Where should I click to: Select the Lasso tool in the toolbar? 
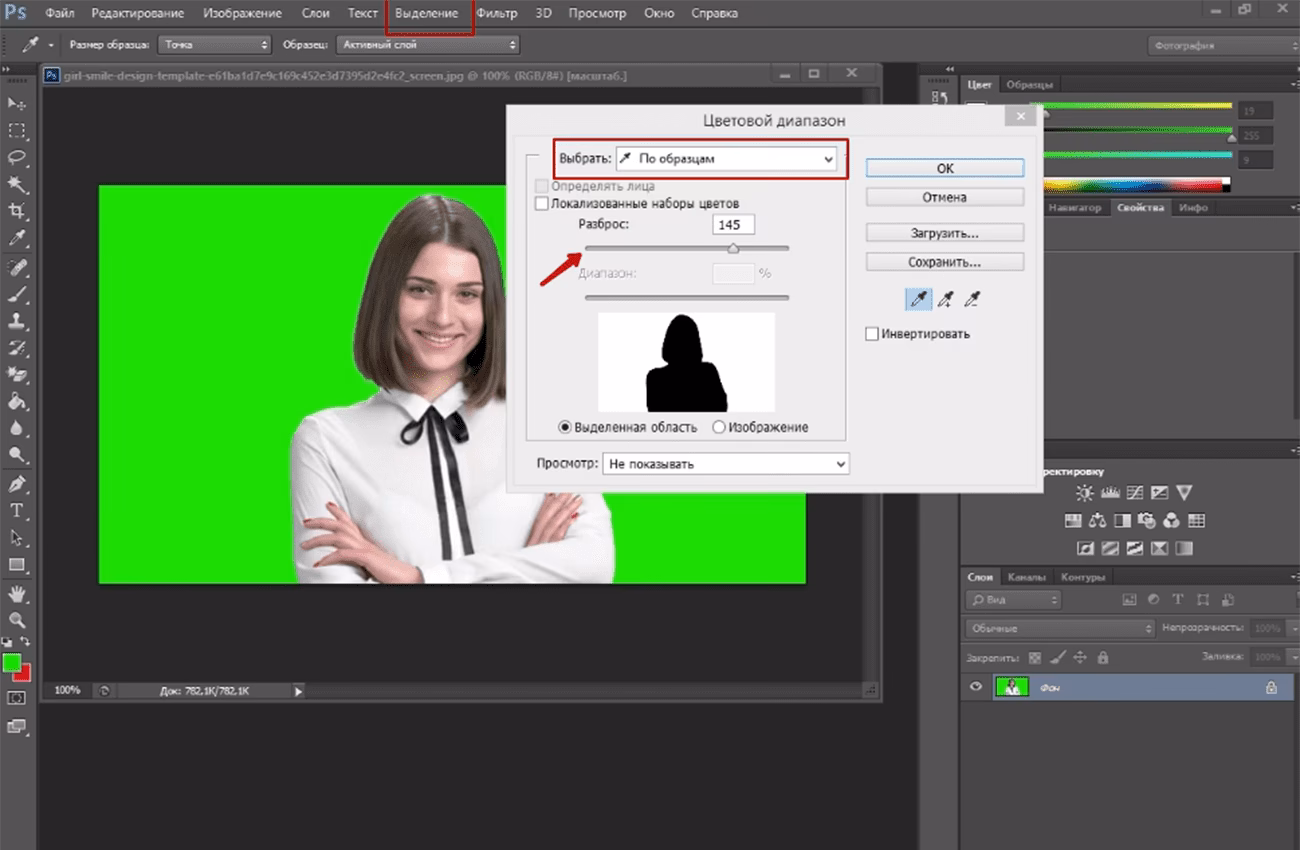coord(17,158)
